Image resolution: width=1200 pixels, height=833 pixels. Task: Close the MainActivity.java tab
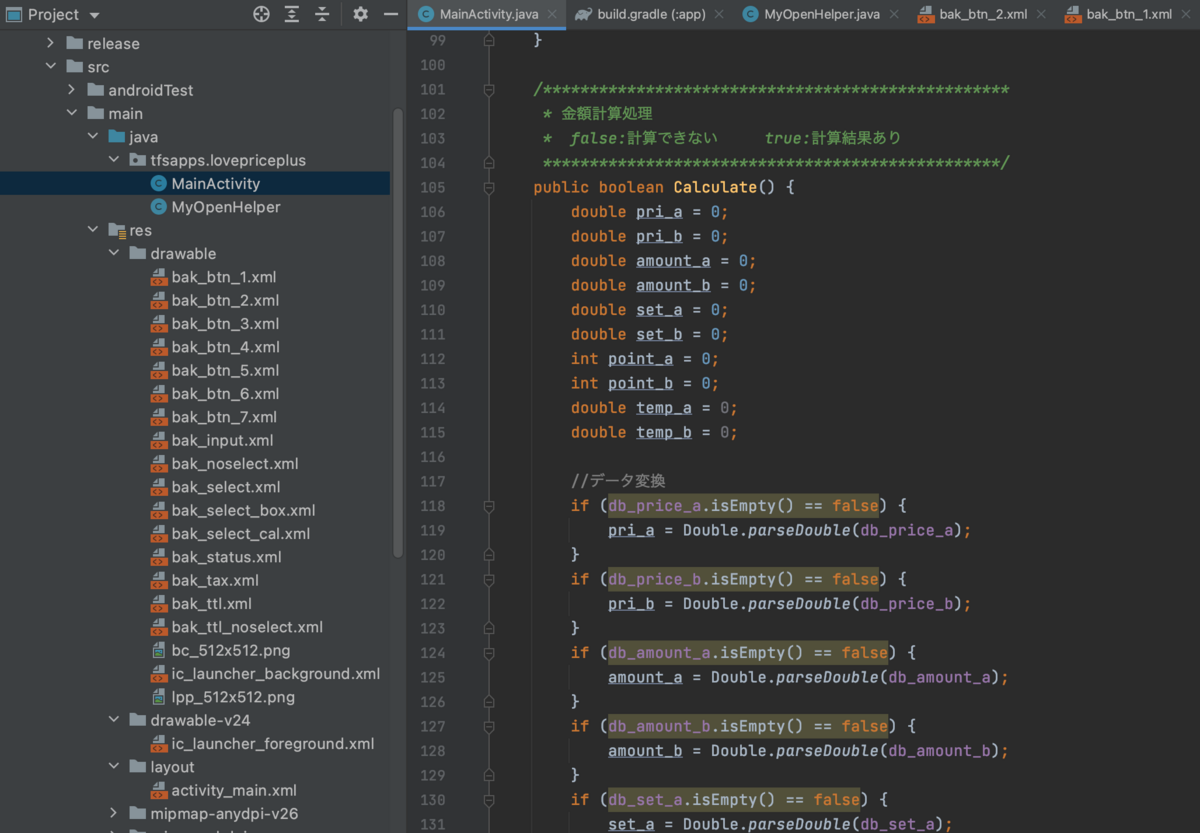pos(551,15)
